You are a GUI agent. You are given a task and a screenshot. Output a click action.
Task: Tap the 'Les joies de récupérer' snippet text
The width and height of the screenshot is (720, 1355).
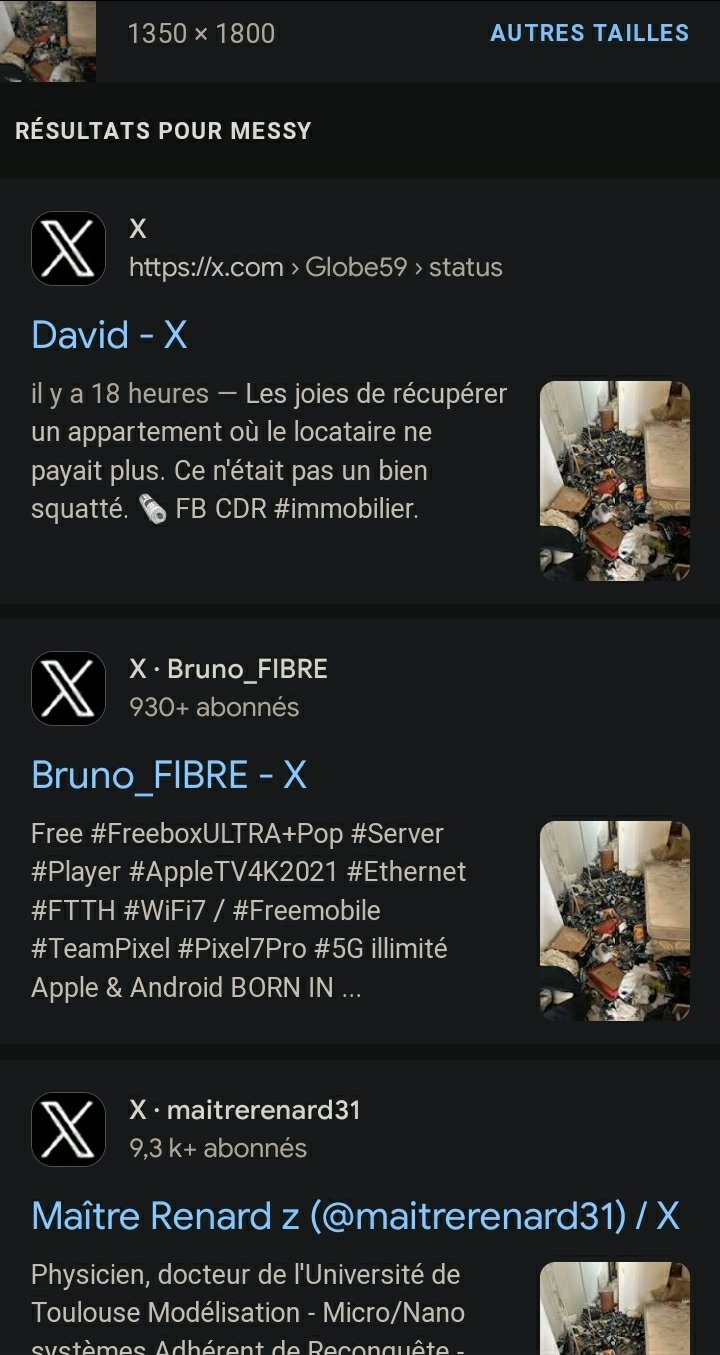[x=376, y=394]
